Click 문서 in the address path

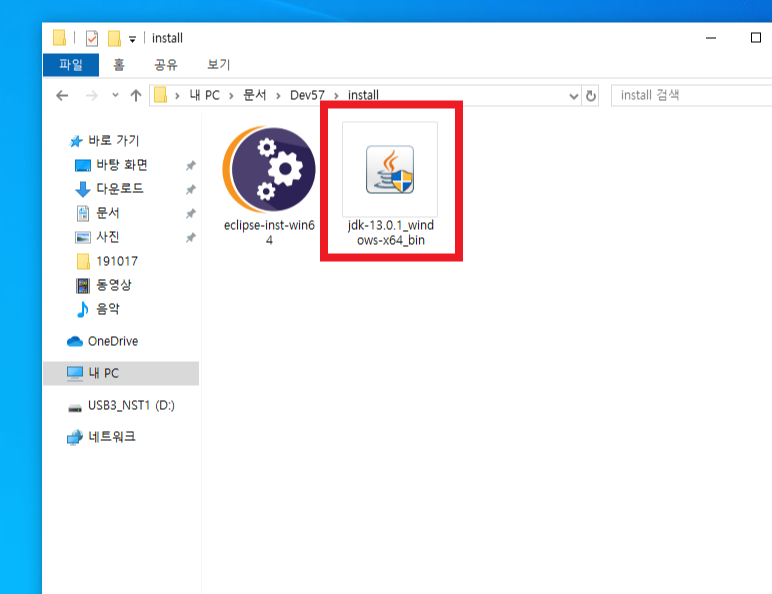point(255,95)
